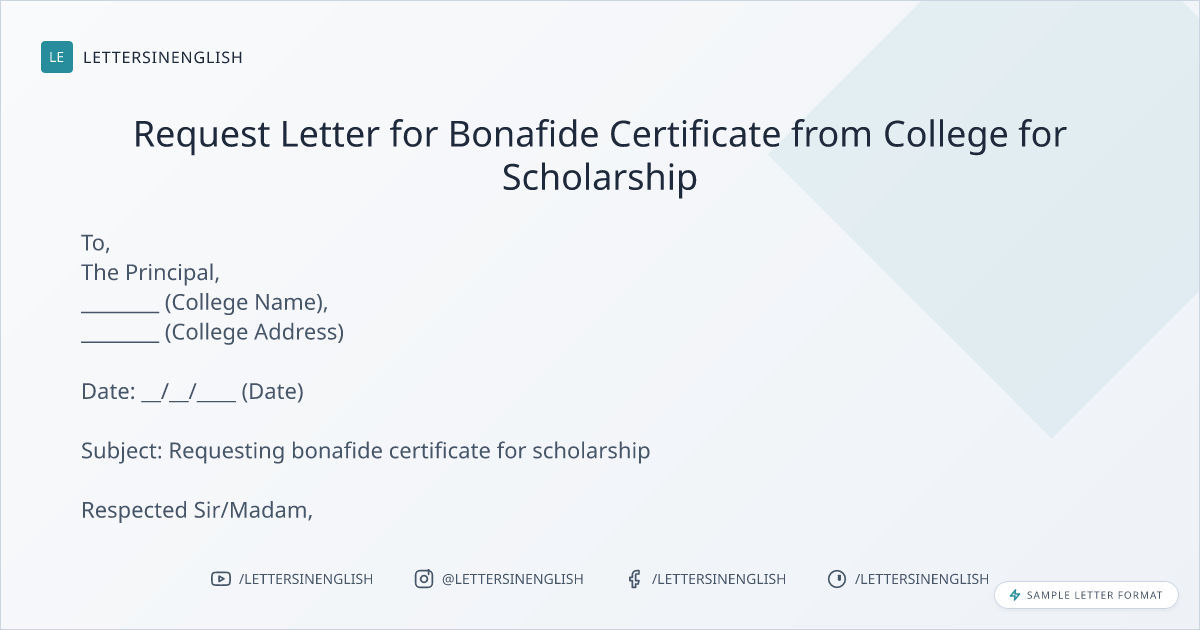This screenshot has width=1200, height=630.
Task: Open the Instagram @LETTERSINENGLISH handle
Action: coord(513,579)
